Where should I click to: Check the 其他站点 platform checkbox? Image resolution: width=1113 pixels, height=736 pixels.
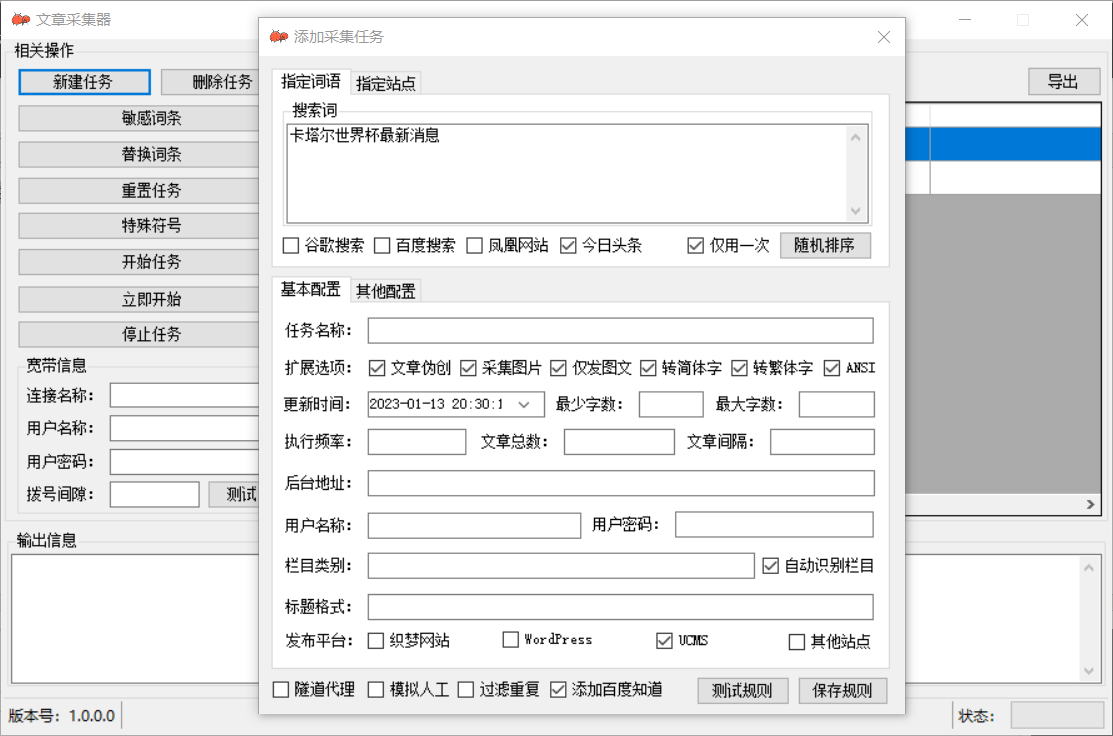[797, 642]
